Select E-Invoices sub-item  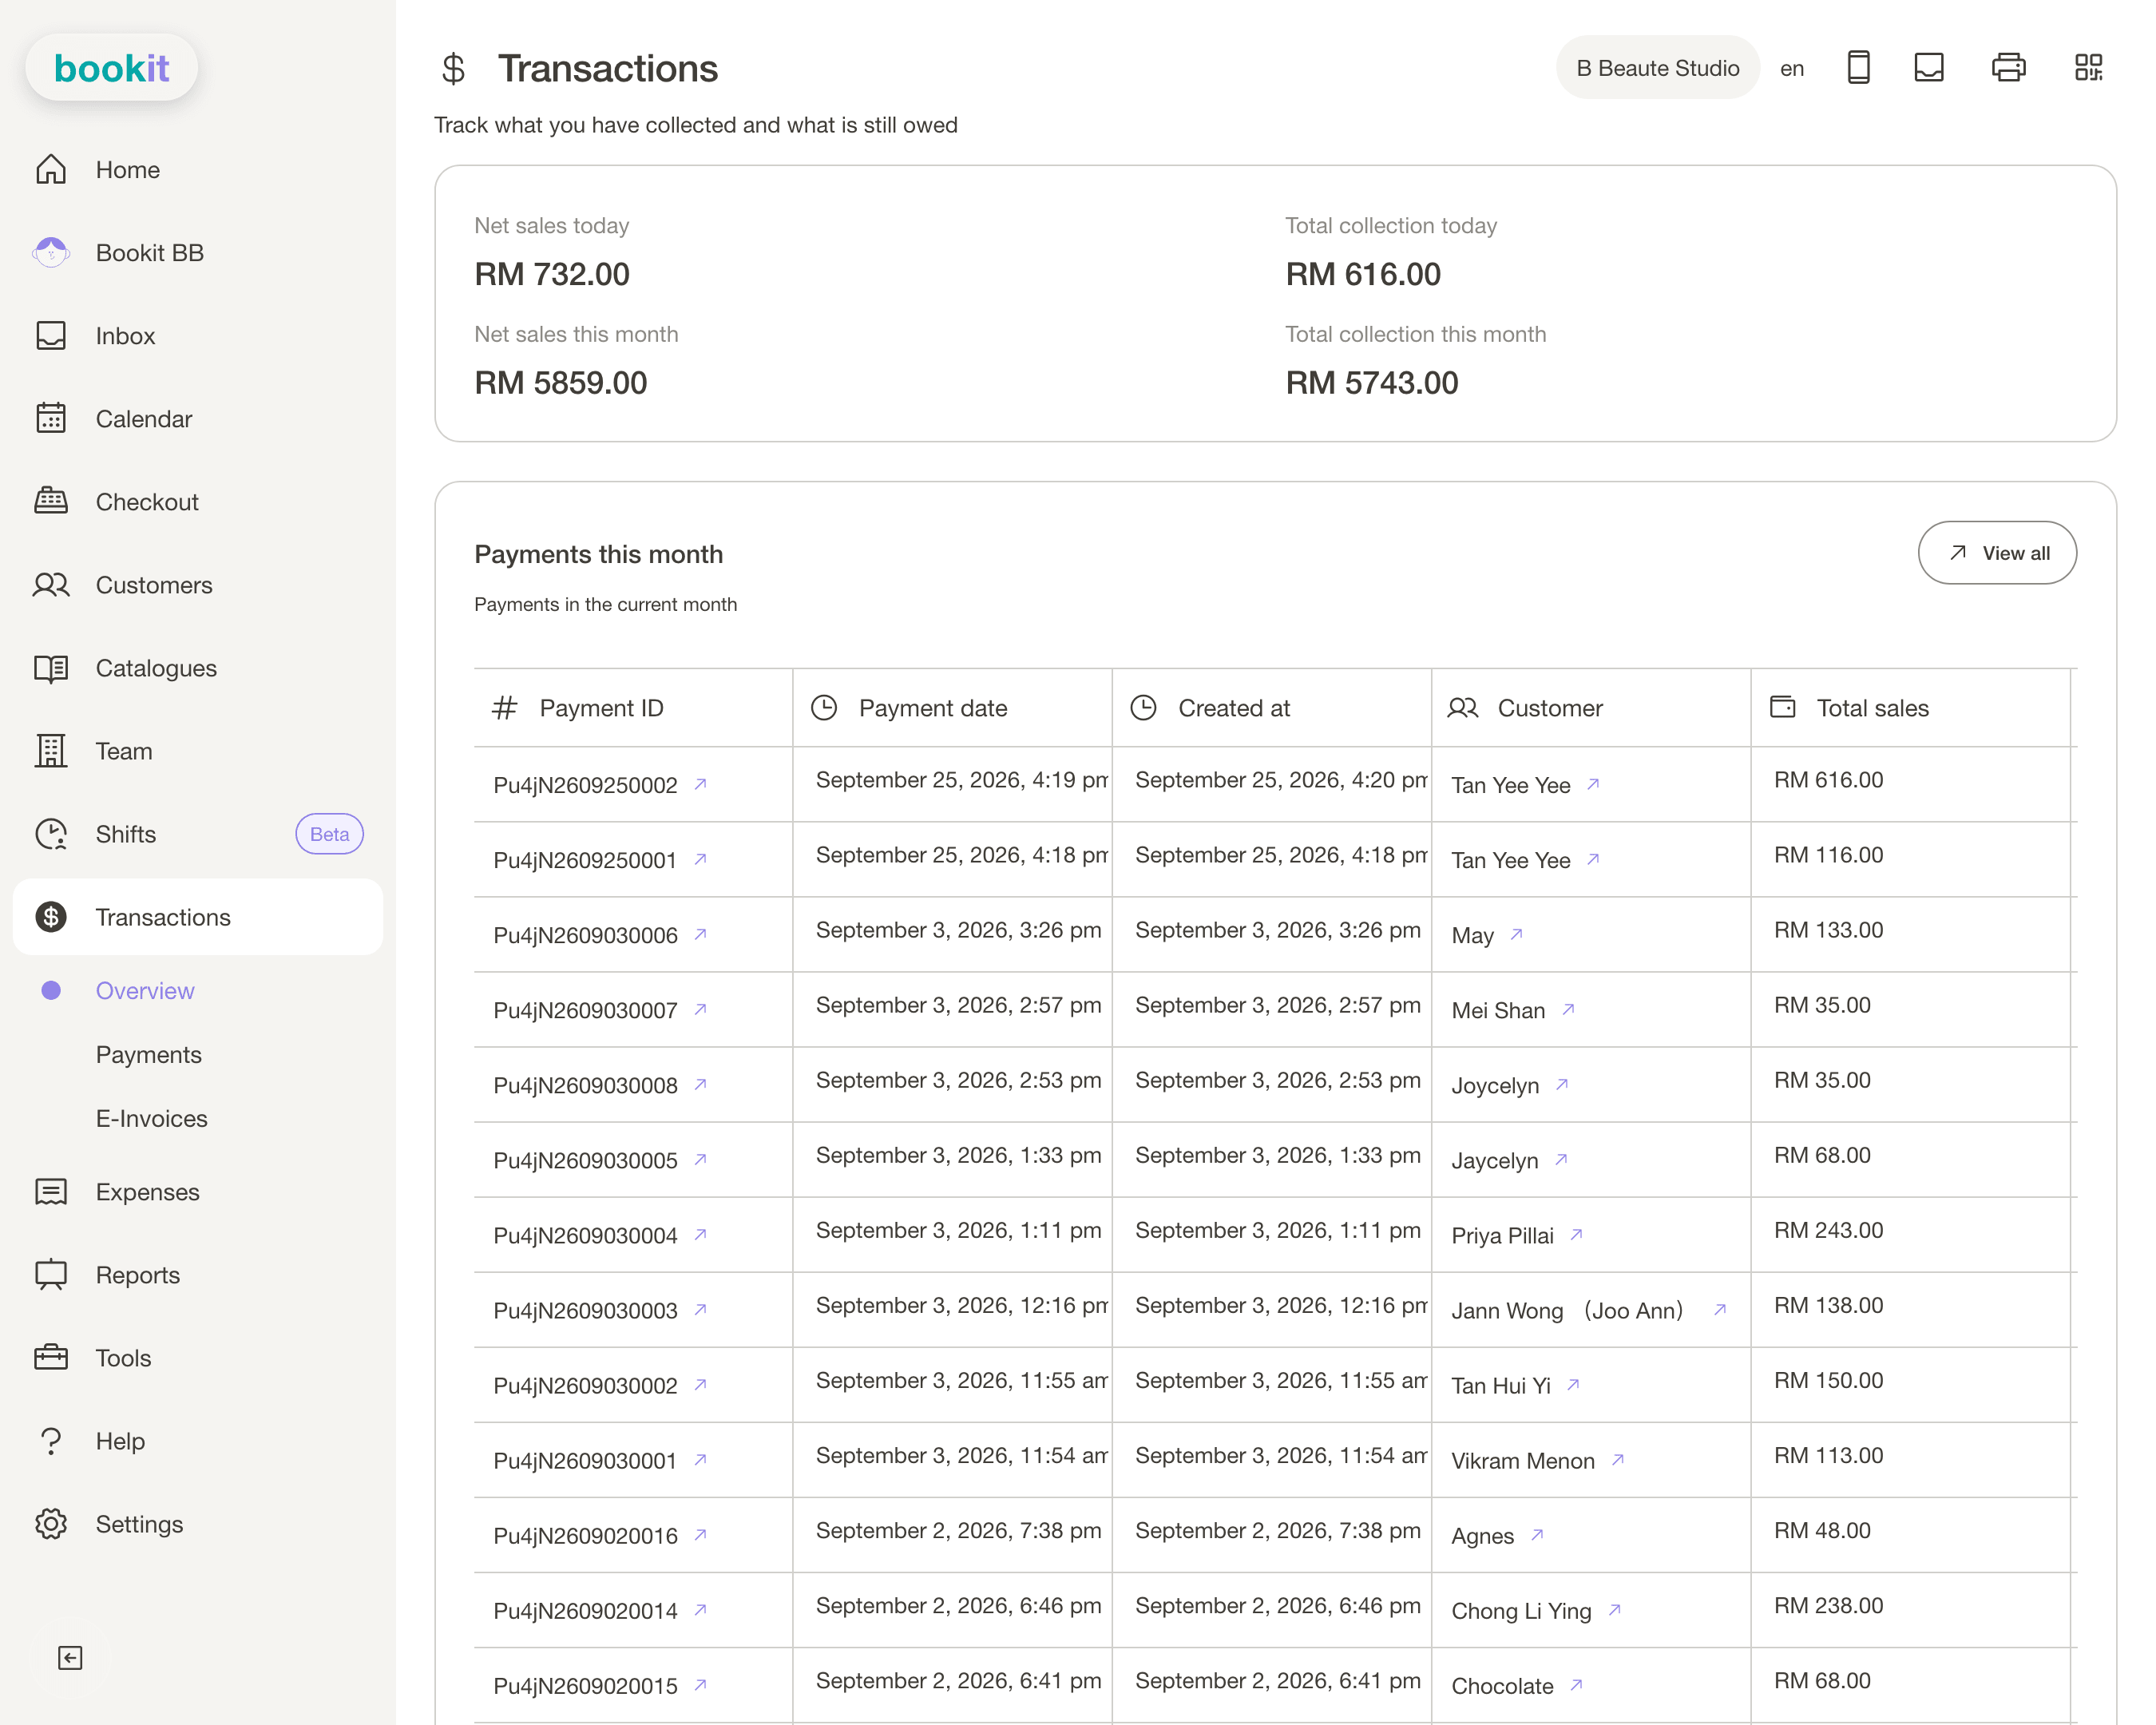151,1118
